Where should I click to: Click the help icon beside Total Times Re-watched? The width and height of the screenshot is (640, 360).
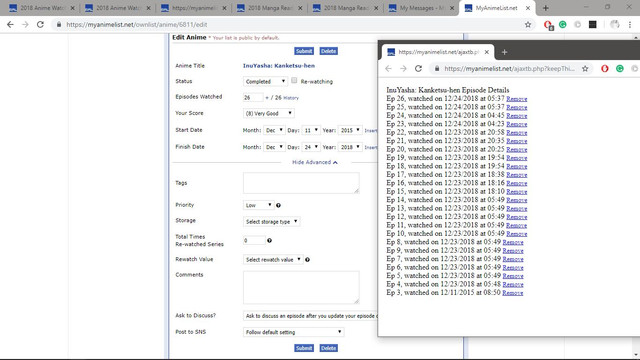269,240
